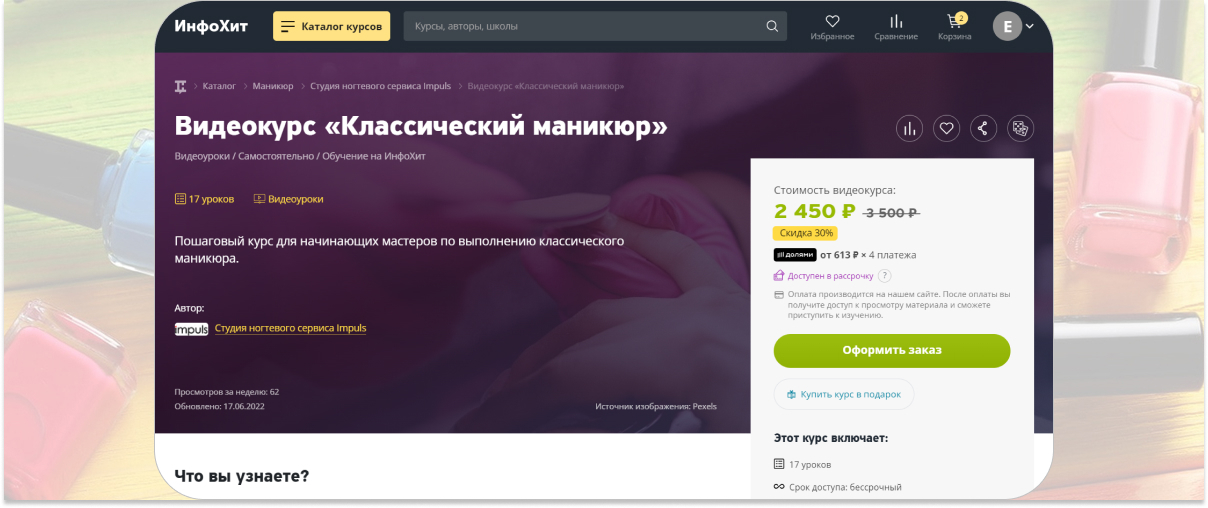Click Купить курс в подарок button
The height and width of the screenshot is (508, 1208).
click(844, 394)
